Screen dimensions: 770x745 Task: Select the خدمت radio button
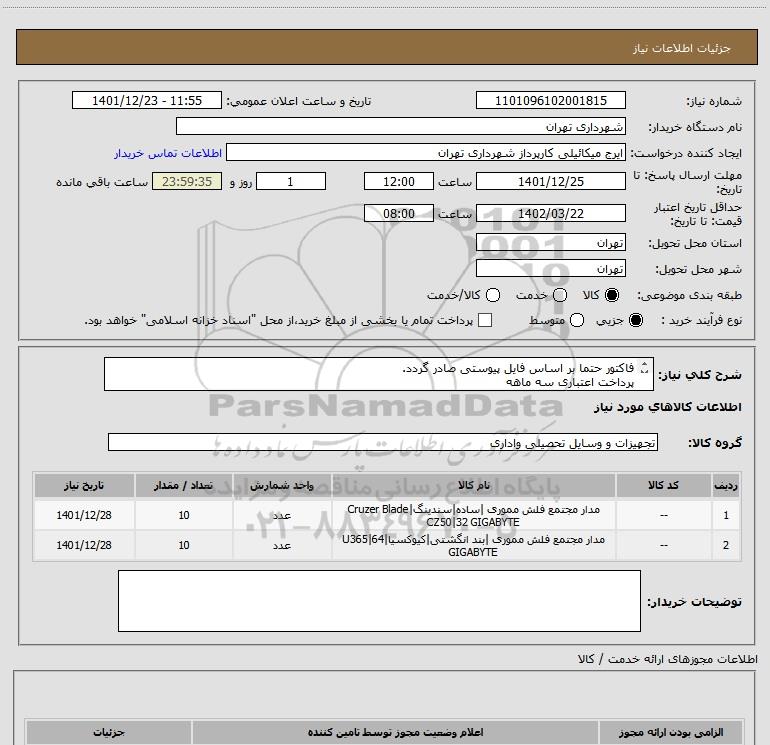tap(560, 295)
